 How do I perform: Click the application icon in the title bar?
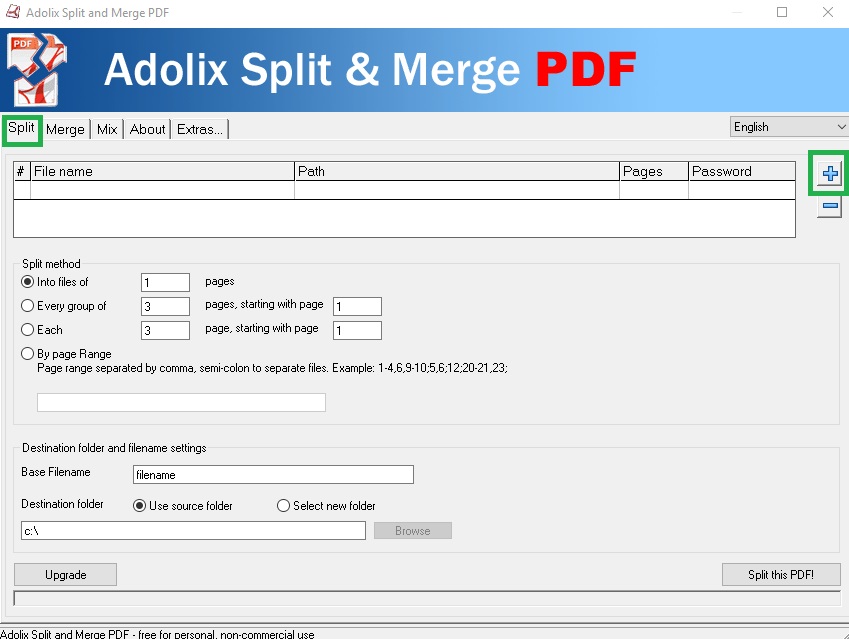(x=12, y=12)
